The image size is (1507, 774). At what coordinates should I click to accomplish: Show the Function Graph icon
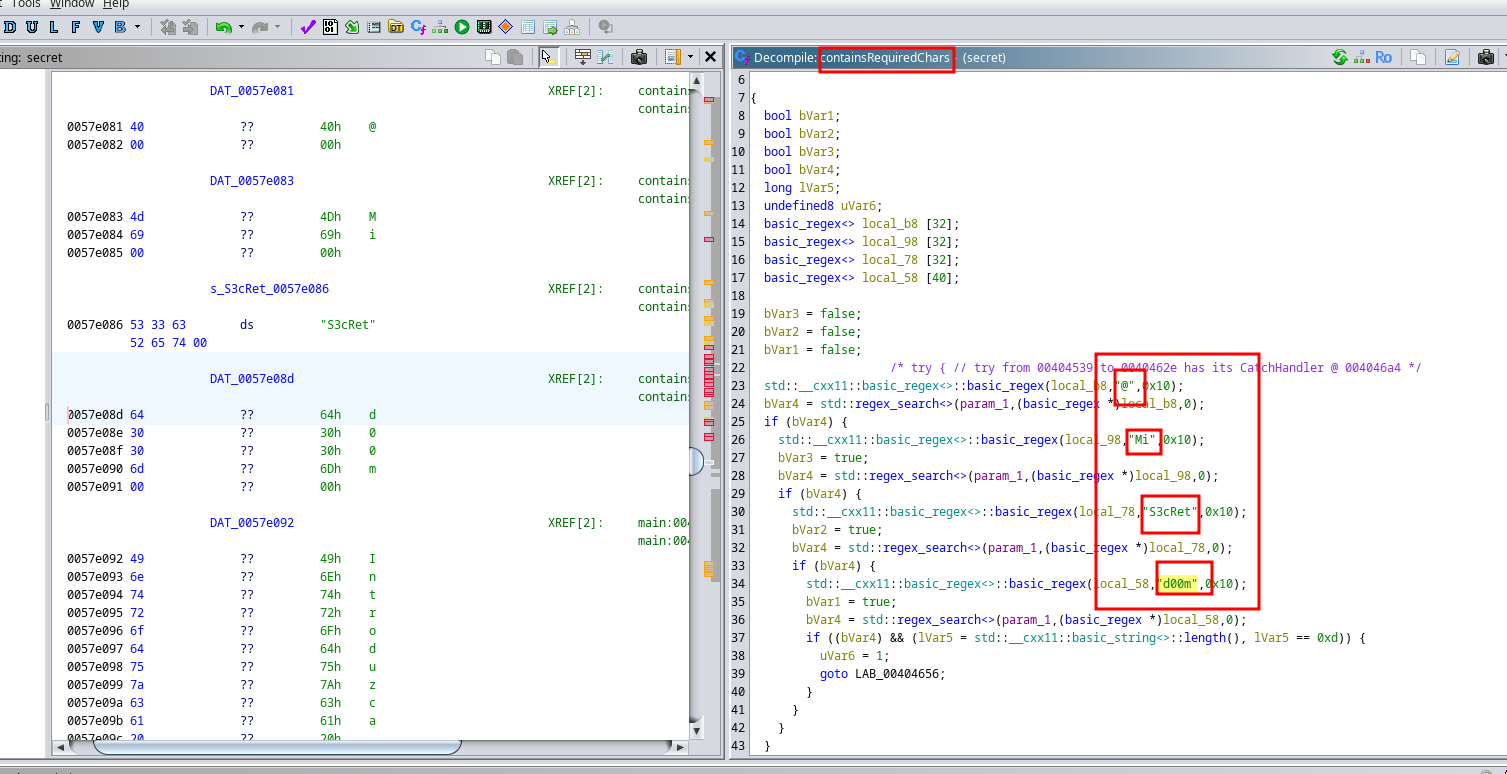coord(440,27)
